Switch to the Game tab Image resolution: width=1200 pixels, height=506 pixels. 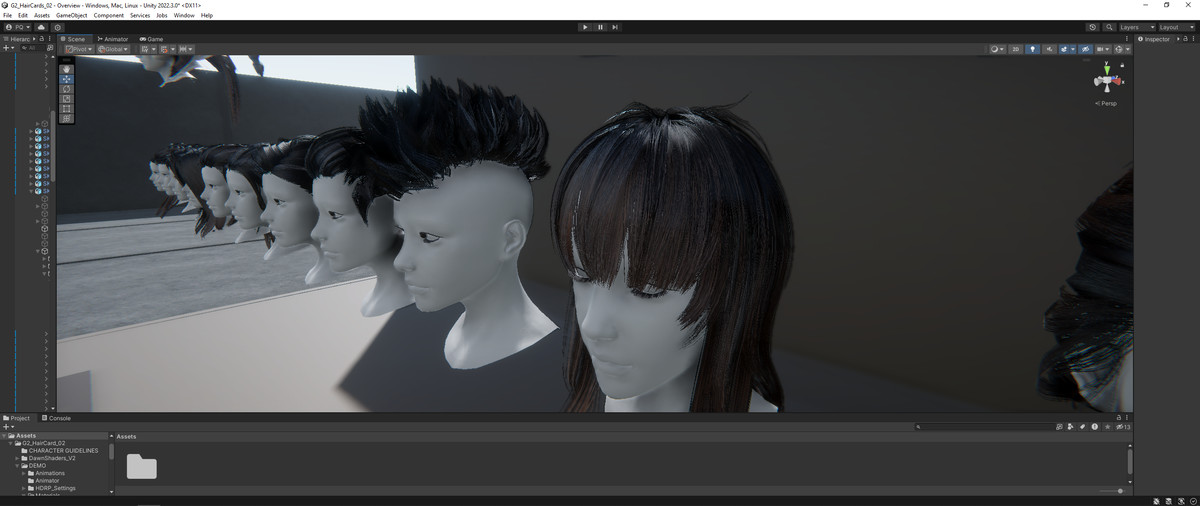pyautogui.click(x=151, y=39)
